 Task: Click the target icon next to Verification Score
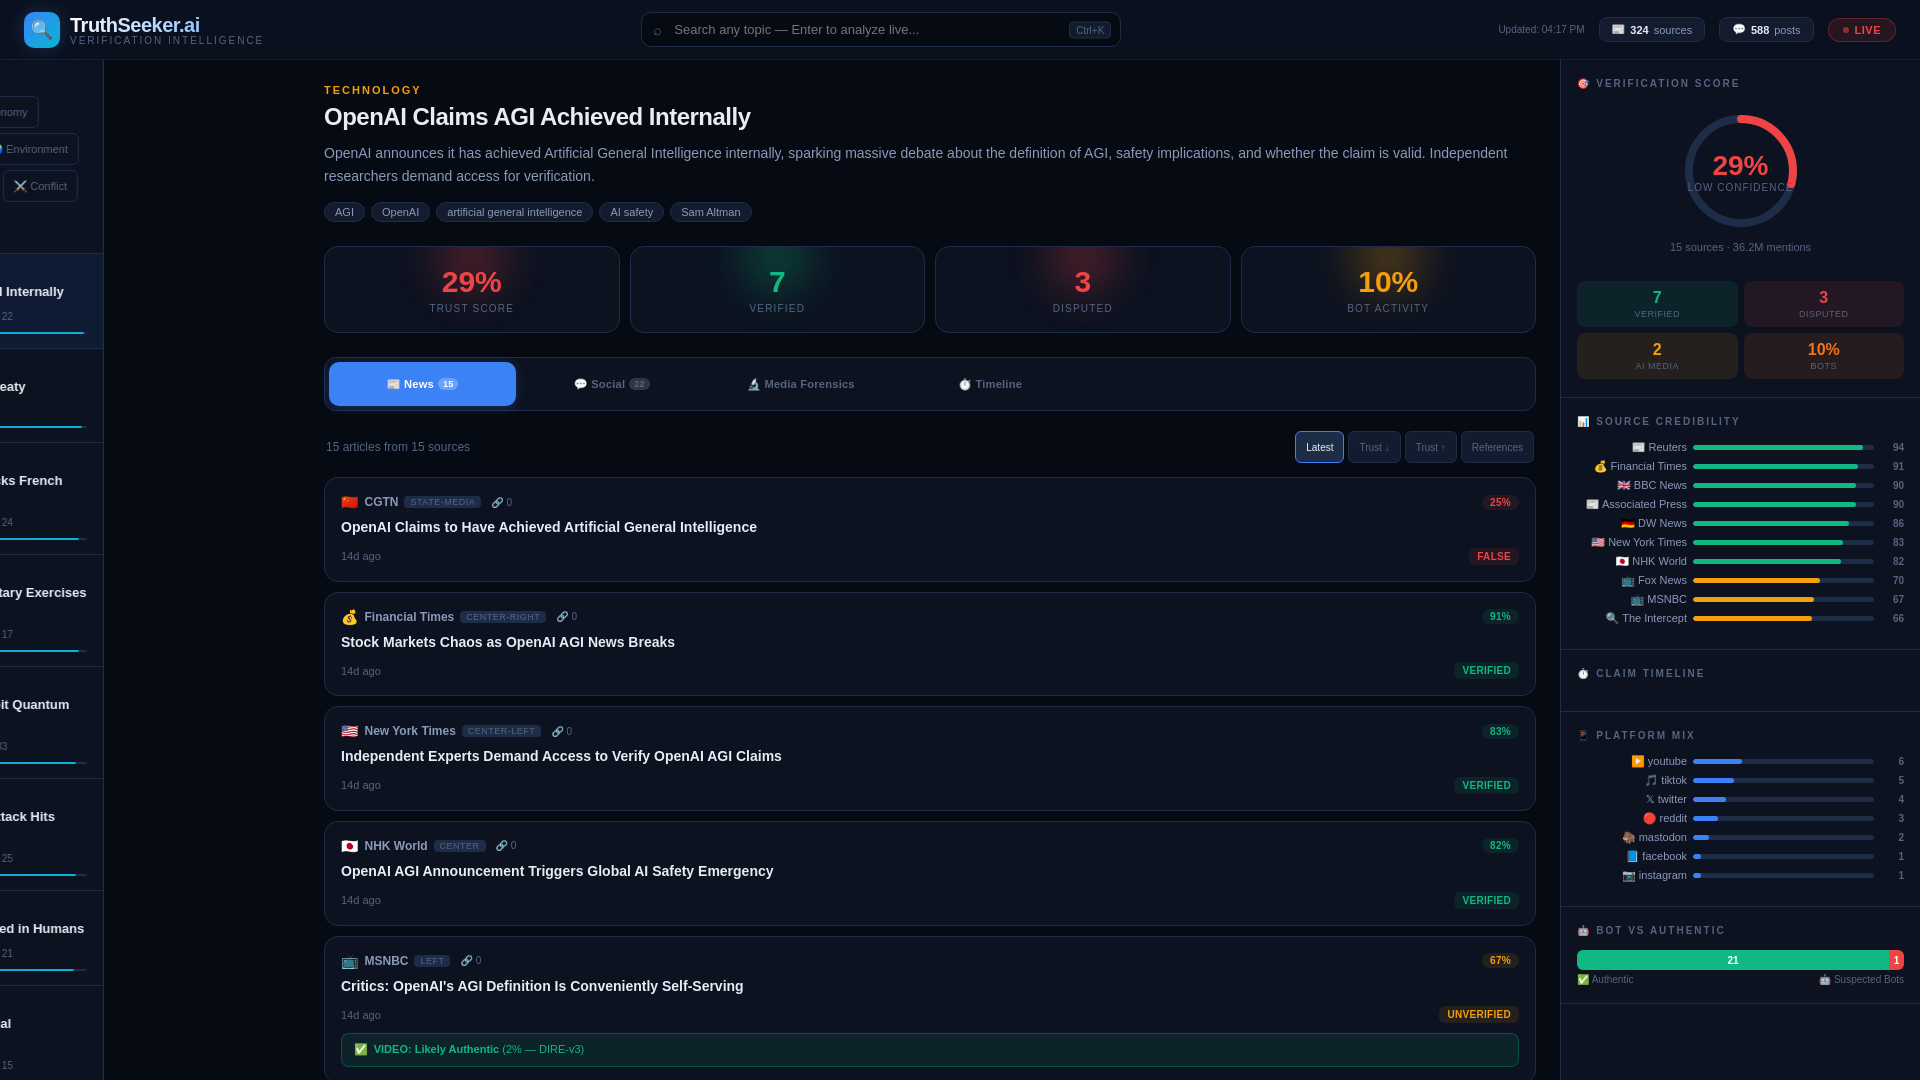1583,84
